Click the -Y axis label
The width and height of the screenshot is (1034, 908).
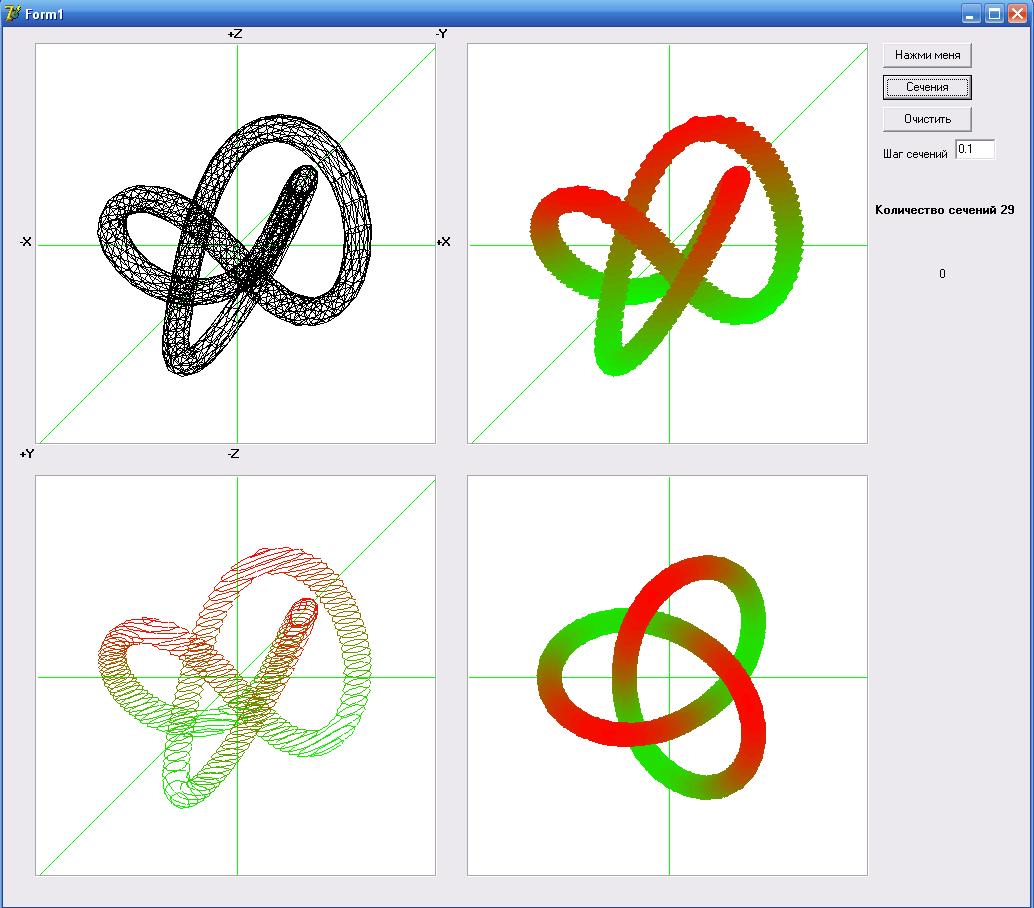pyautogui.click(x=441, y=34)
